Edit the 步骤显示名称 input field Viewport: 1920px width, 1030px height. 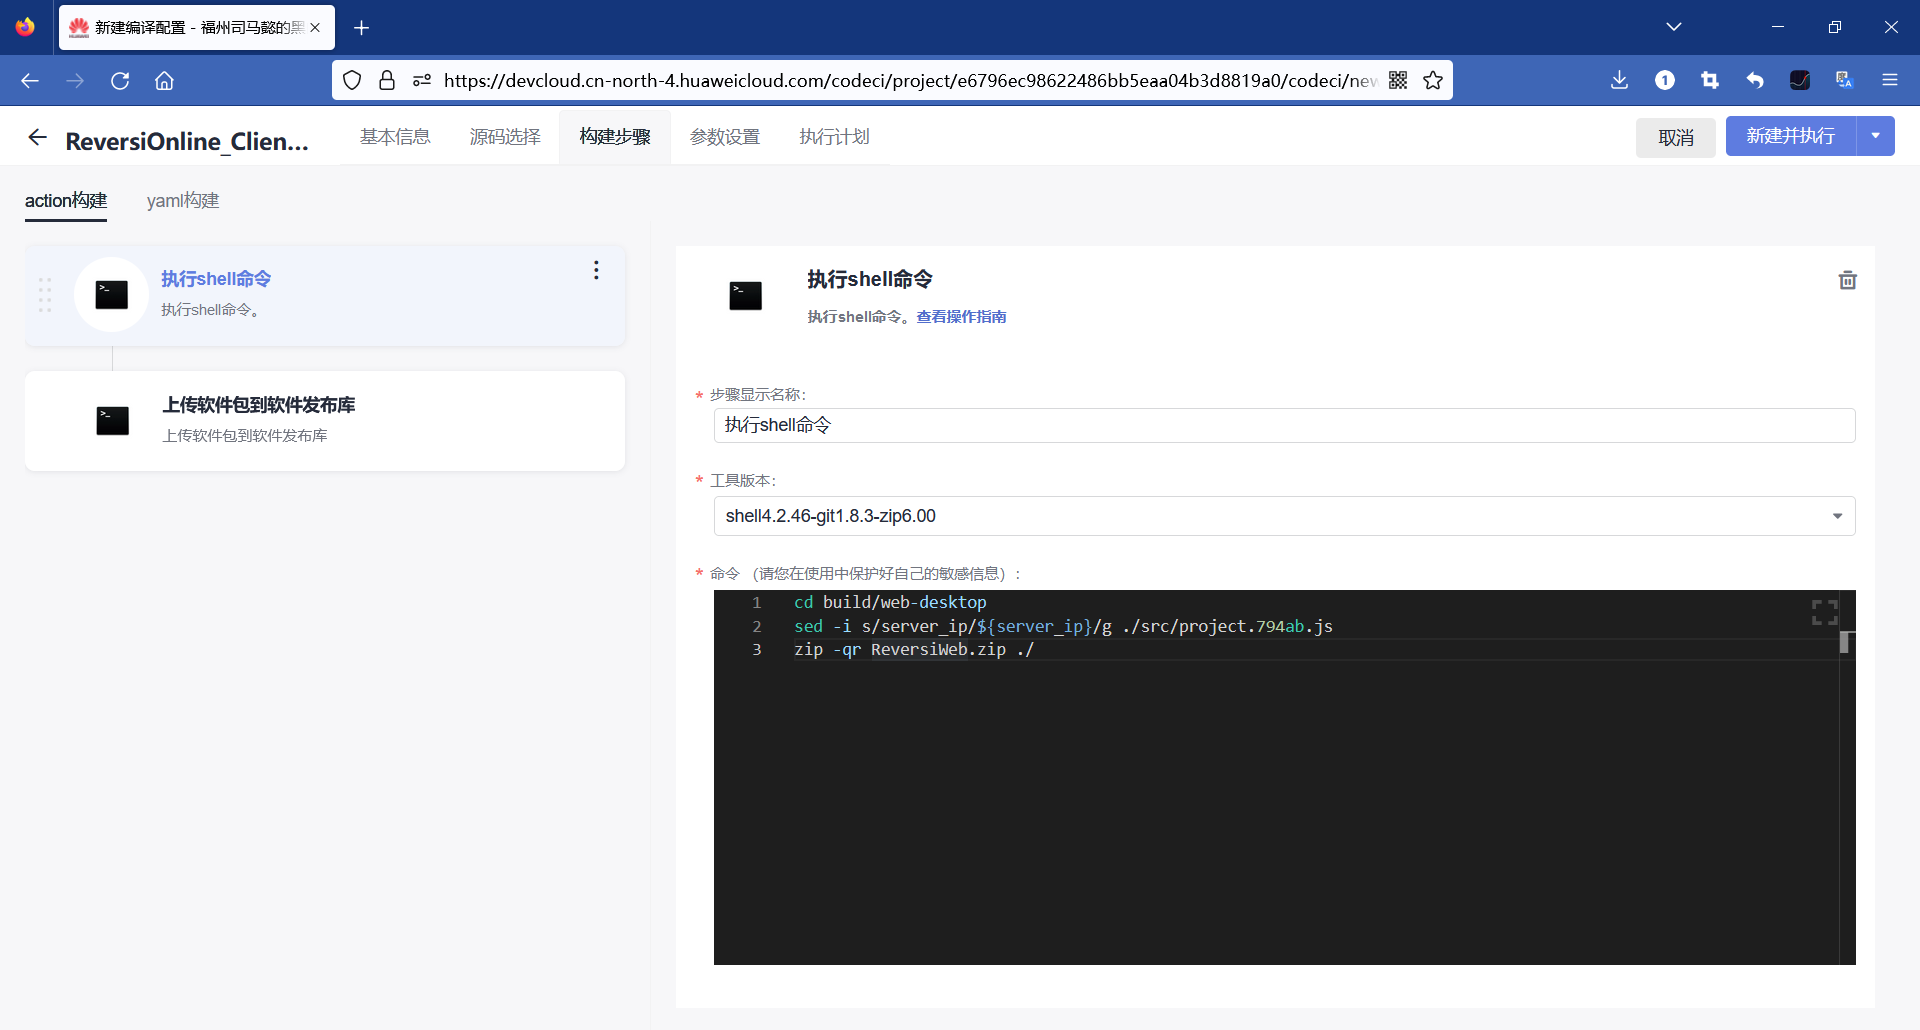click(x=1284, y=425)
